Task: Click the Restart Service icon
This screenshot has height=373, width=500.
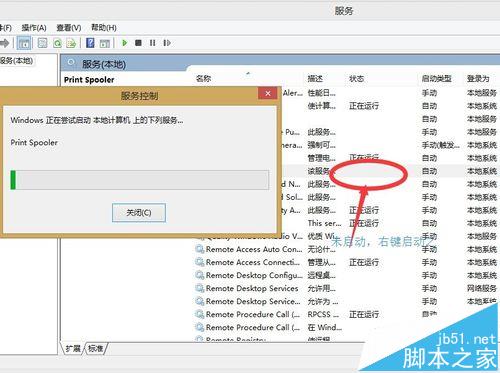Action: pos(167,43)
